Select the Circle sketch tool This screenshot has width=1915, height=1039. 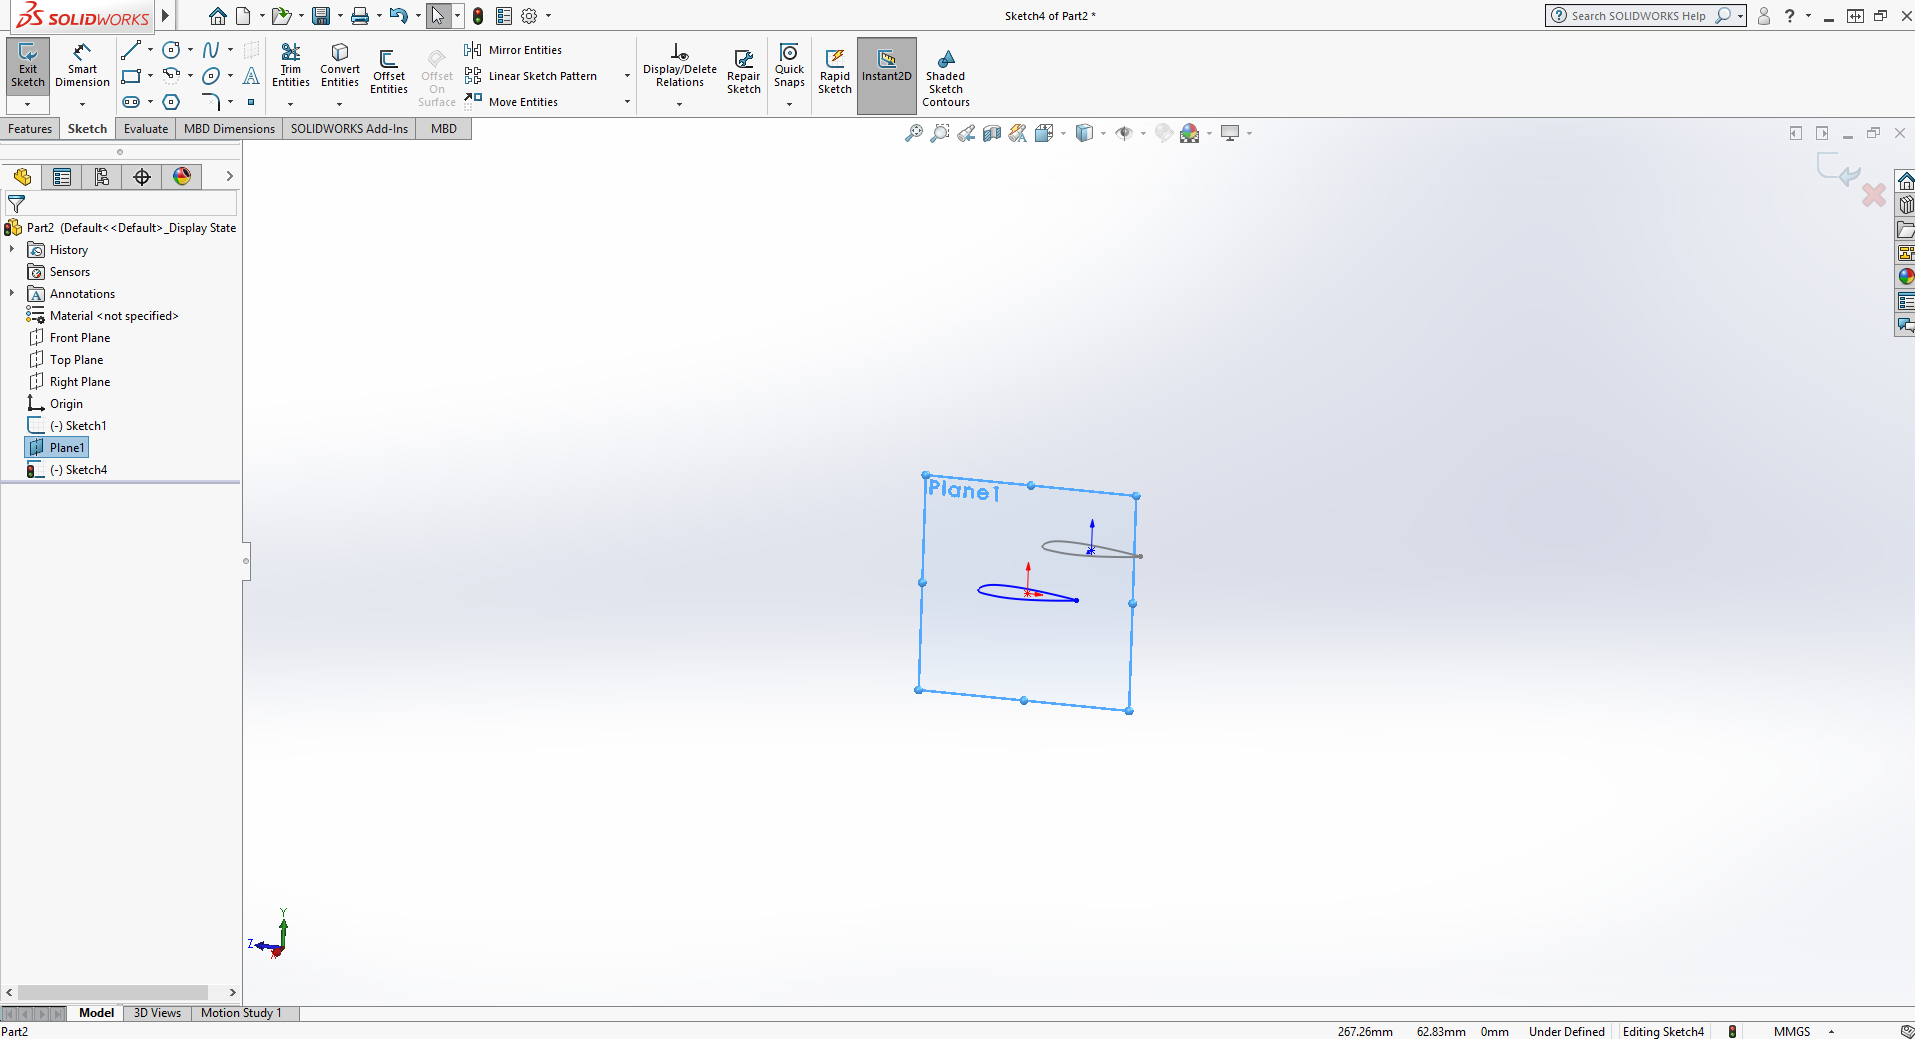point(172,50)
